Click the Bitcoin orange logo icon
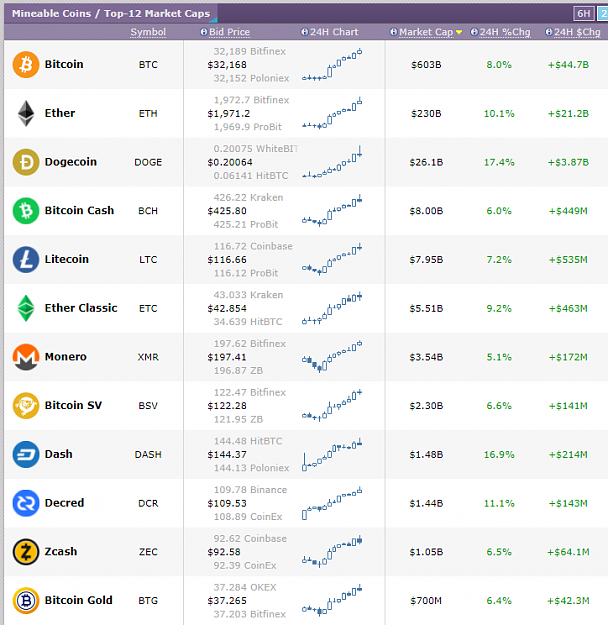The width and height of the screenshot is (608, 625). [26, 64]
